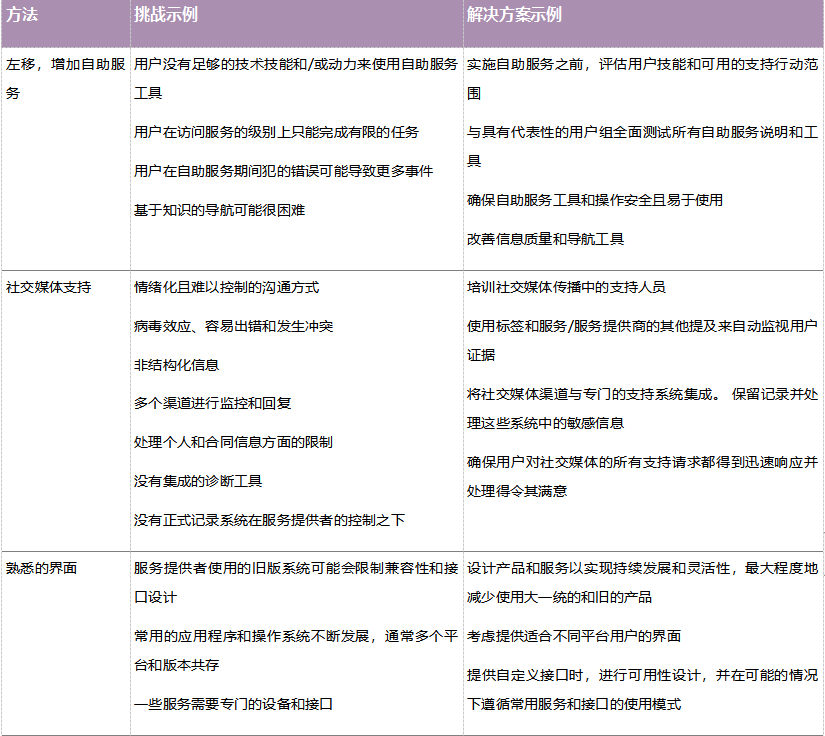Click the text 情绪化且难以控制的沟通方式
The height and width of the screenshot is (736, 825).
click(x=226, y=287)
